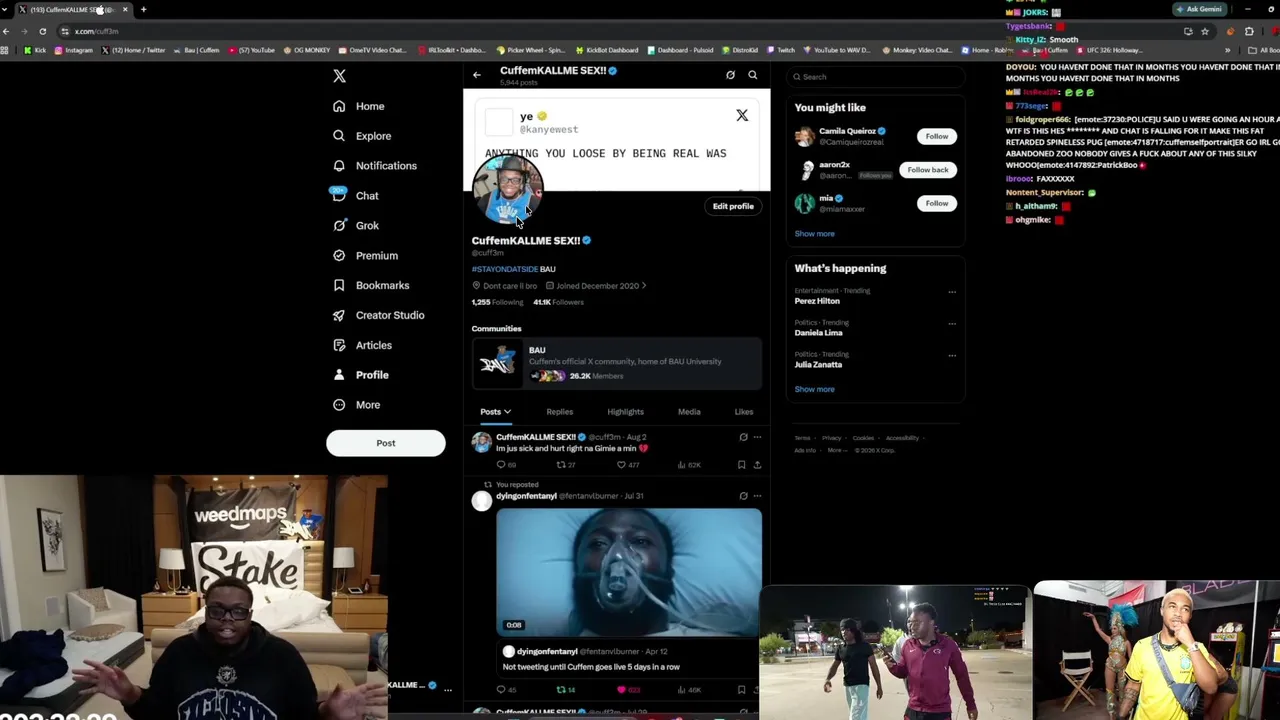Click Grok icon on the dyingonfentanyl repost
The image size is (1280, 720).
pyautogui.click(x=743, y=496)
